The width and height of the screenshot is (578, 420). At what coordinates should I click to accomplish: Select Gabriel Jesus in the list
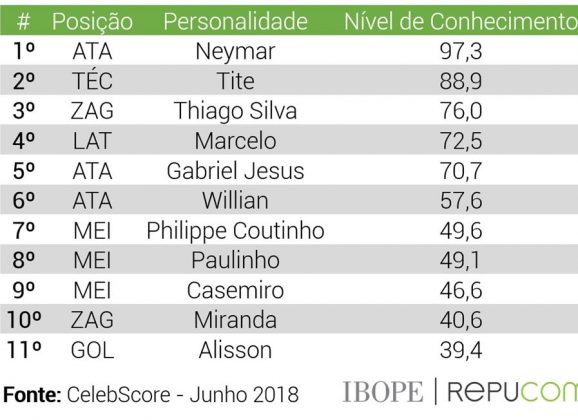(x=235, y=171)
